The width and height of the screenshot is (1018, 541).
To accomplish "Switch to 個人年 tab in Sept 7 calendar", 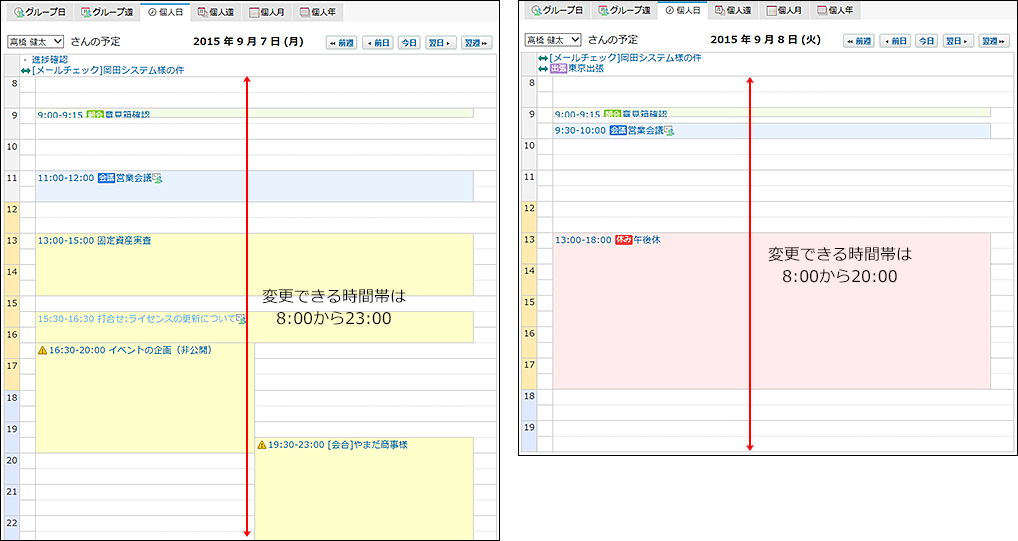I will [317, 12].
